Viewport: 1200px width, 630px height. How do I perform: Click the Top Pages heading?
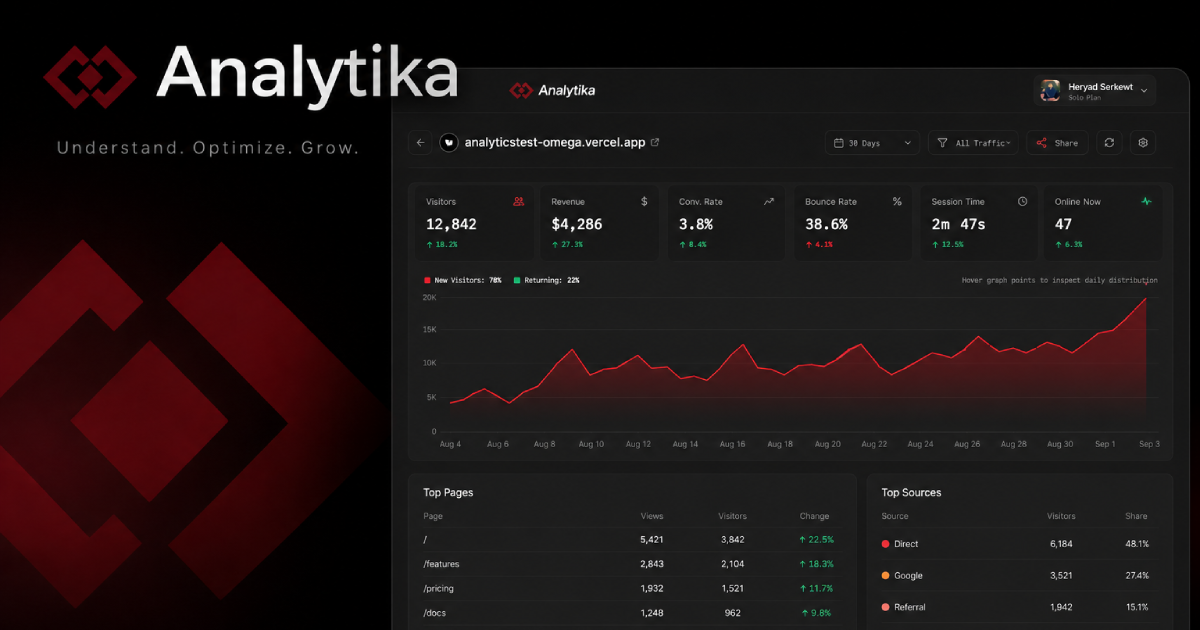coord(448,492)
